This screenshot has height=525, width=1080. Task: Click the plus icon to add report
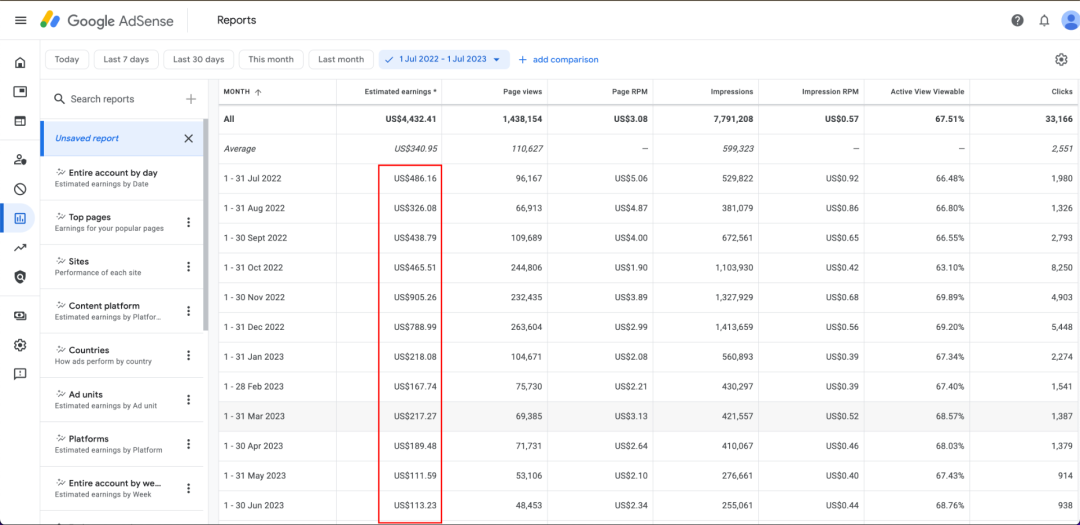pos(190,99)
